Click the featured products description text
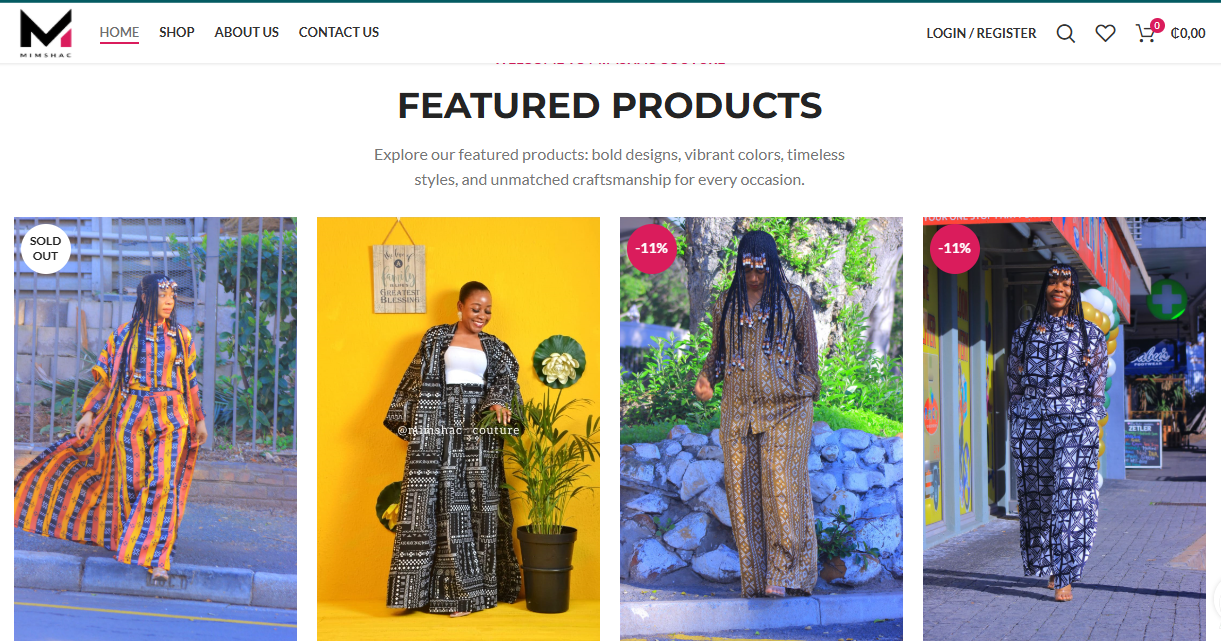 pos(610,167)
